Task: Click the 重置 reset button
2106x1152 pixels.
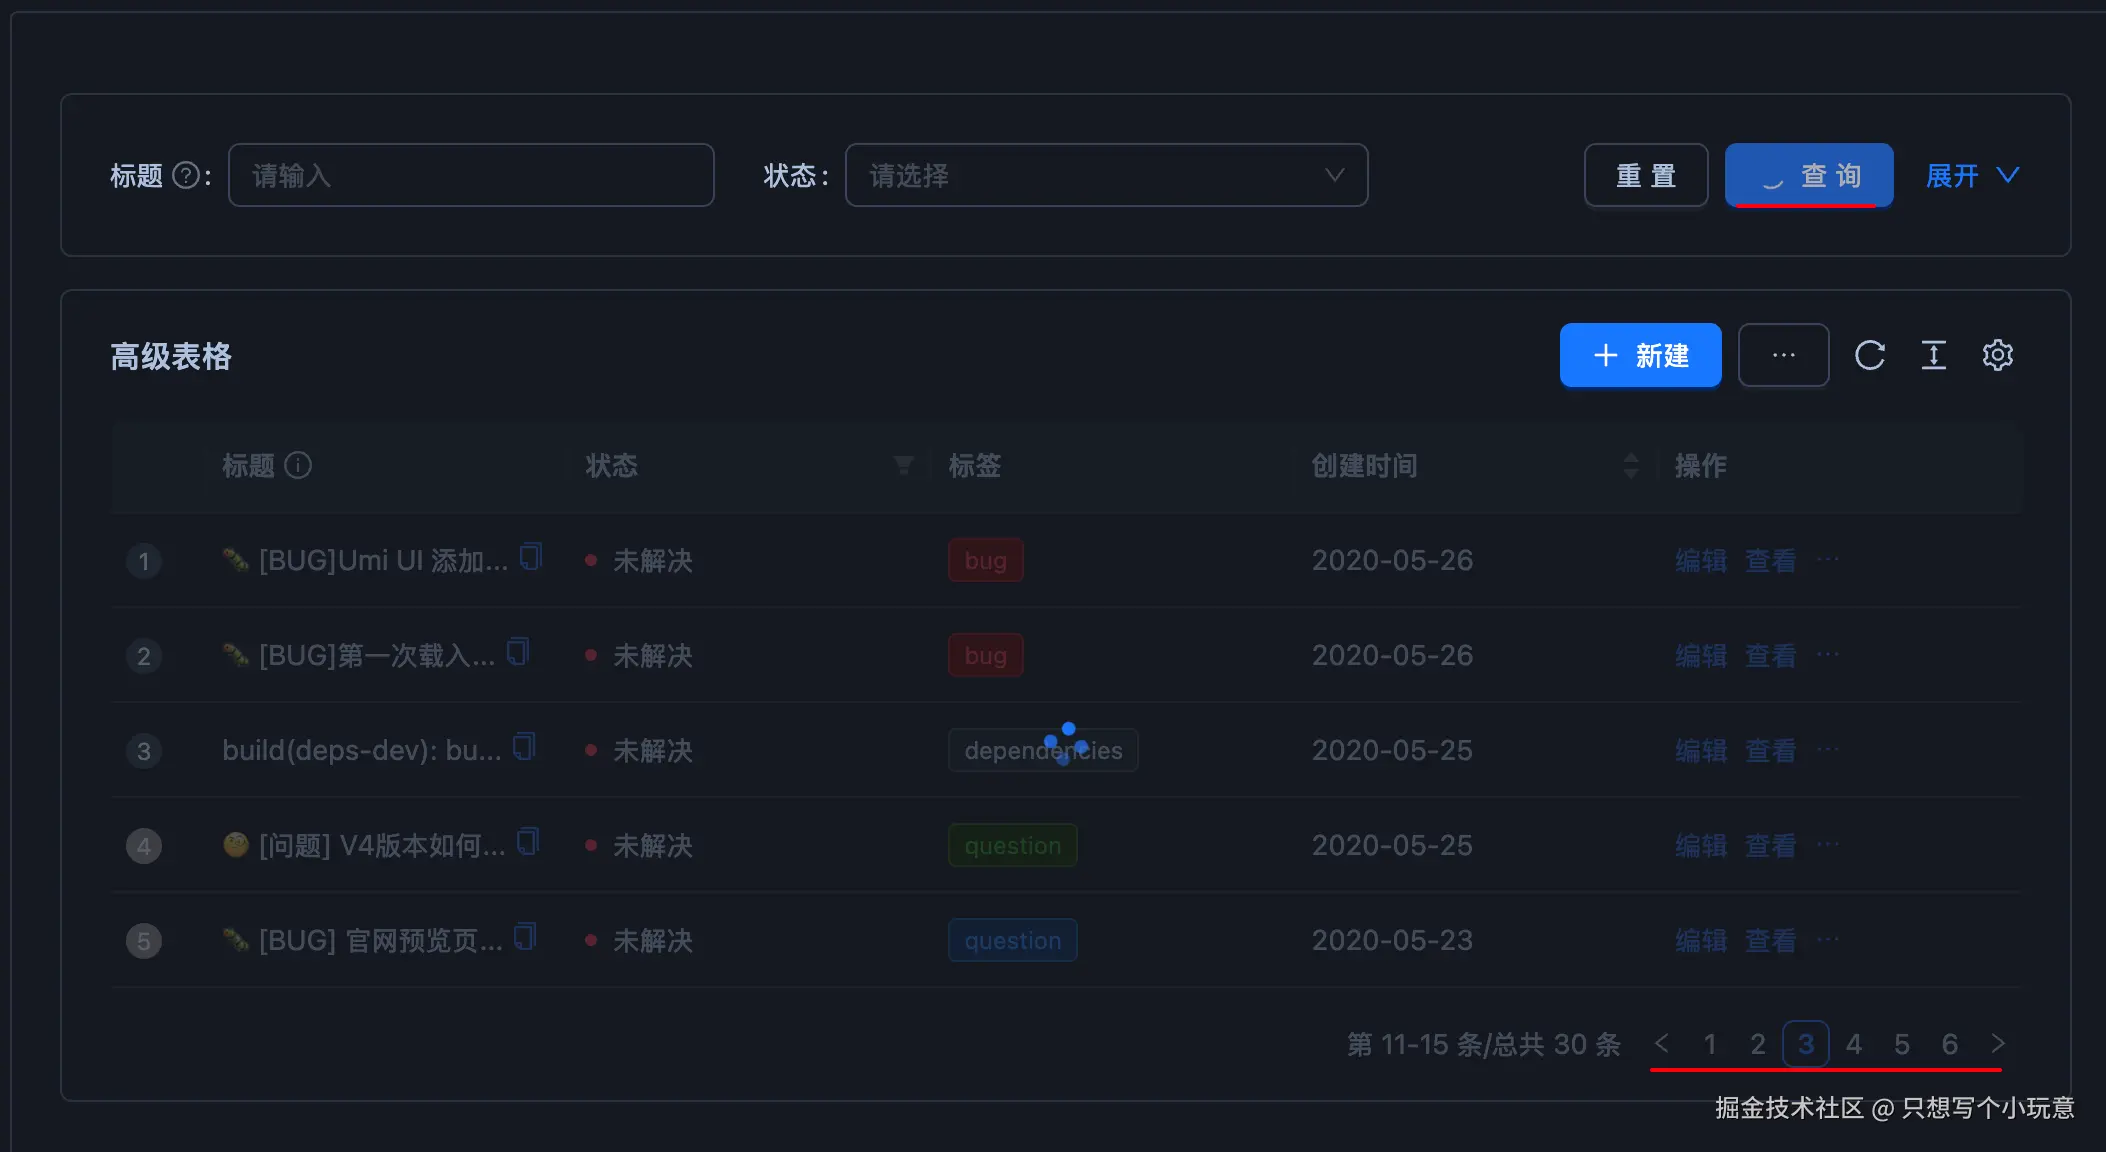Action: click(1645, 176)
